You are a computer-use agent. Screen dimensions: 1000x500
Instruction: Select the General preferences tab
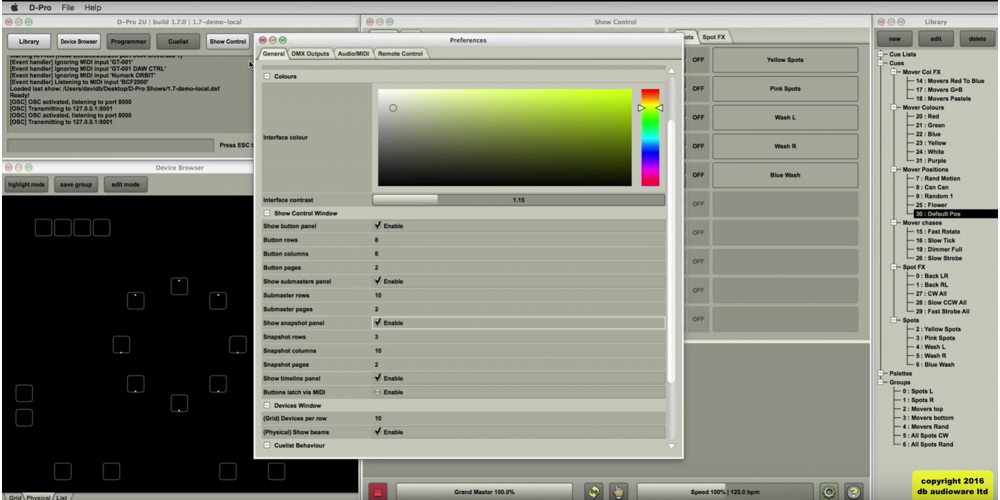273,54
